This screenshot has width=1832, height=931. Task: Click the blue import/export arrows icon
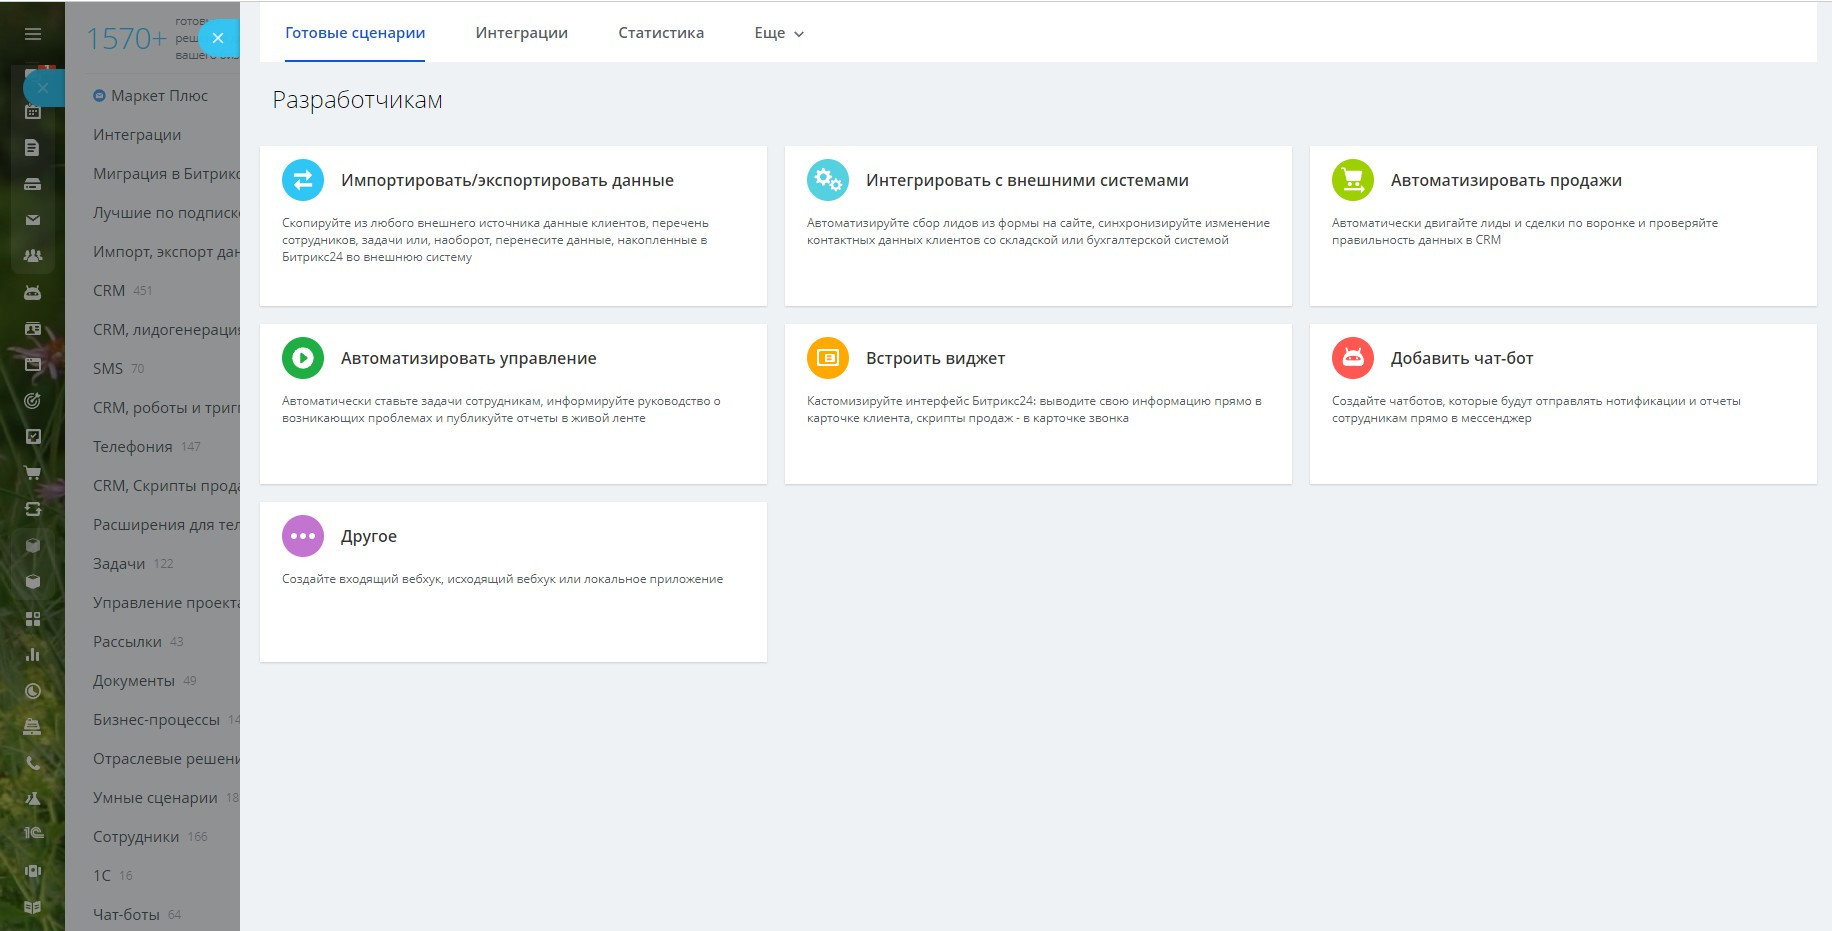pyautogui.click(x=303, y=180)
